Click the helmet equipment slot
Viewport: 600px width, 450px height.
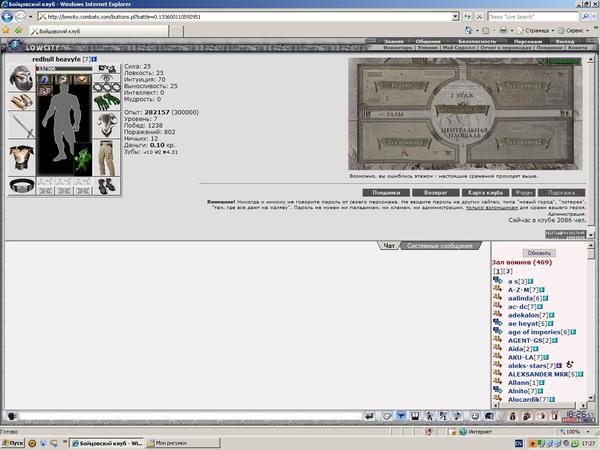pyautogui.click(x=21, y=78)
